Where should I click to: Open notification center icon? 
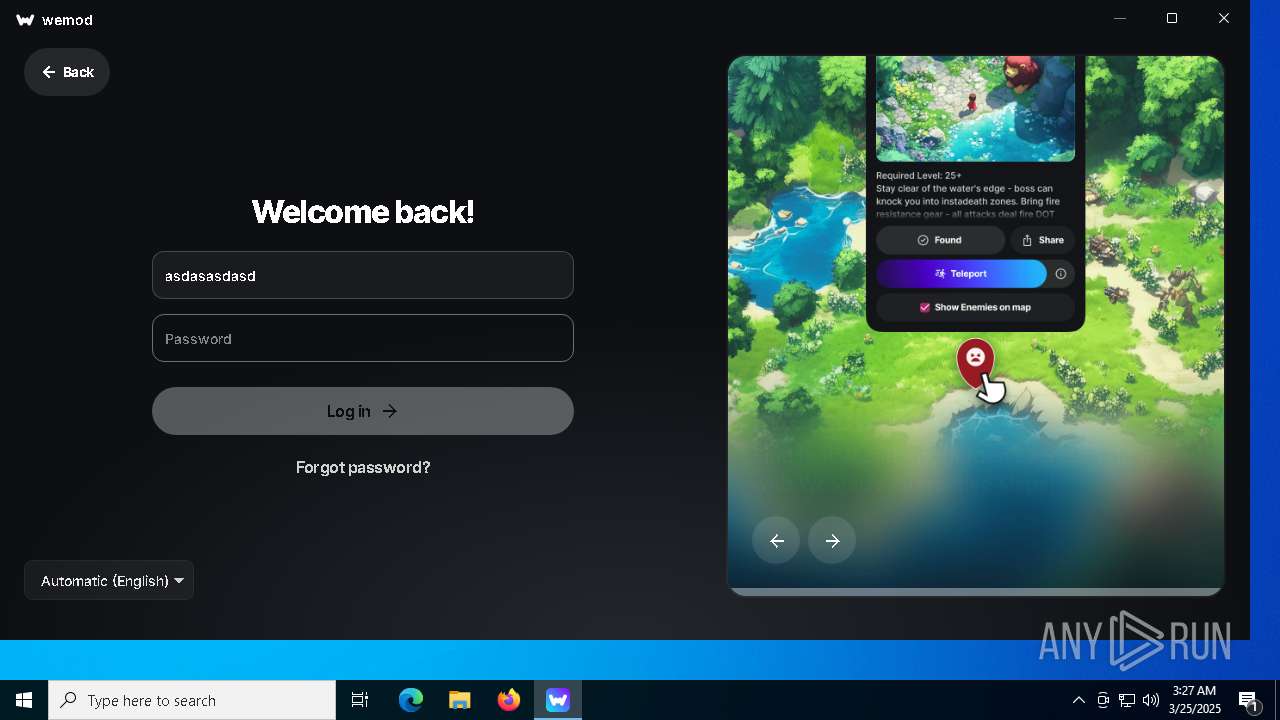[1249, 700]
